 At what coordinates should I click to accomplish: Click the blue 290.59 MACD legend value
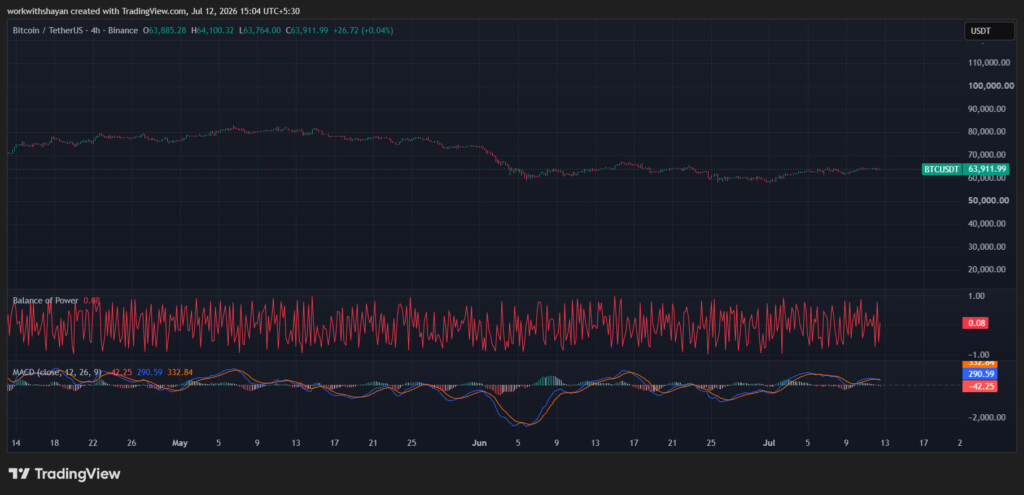148,372
